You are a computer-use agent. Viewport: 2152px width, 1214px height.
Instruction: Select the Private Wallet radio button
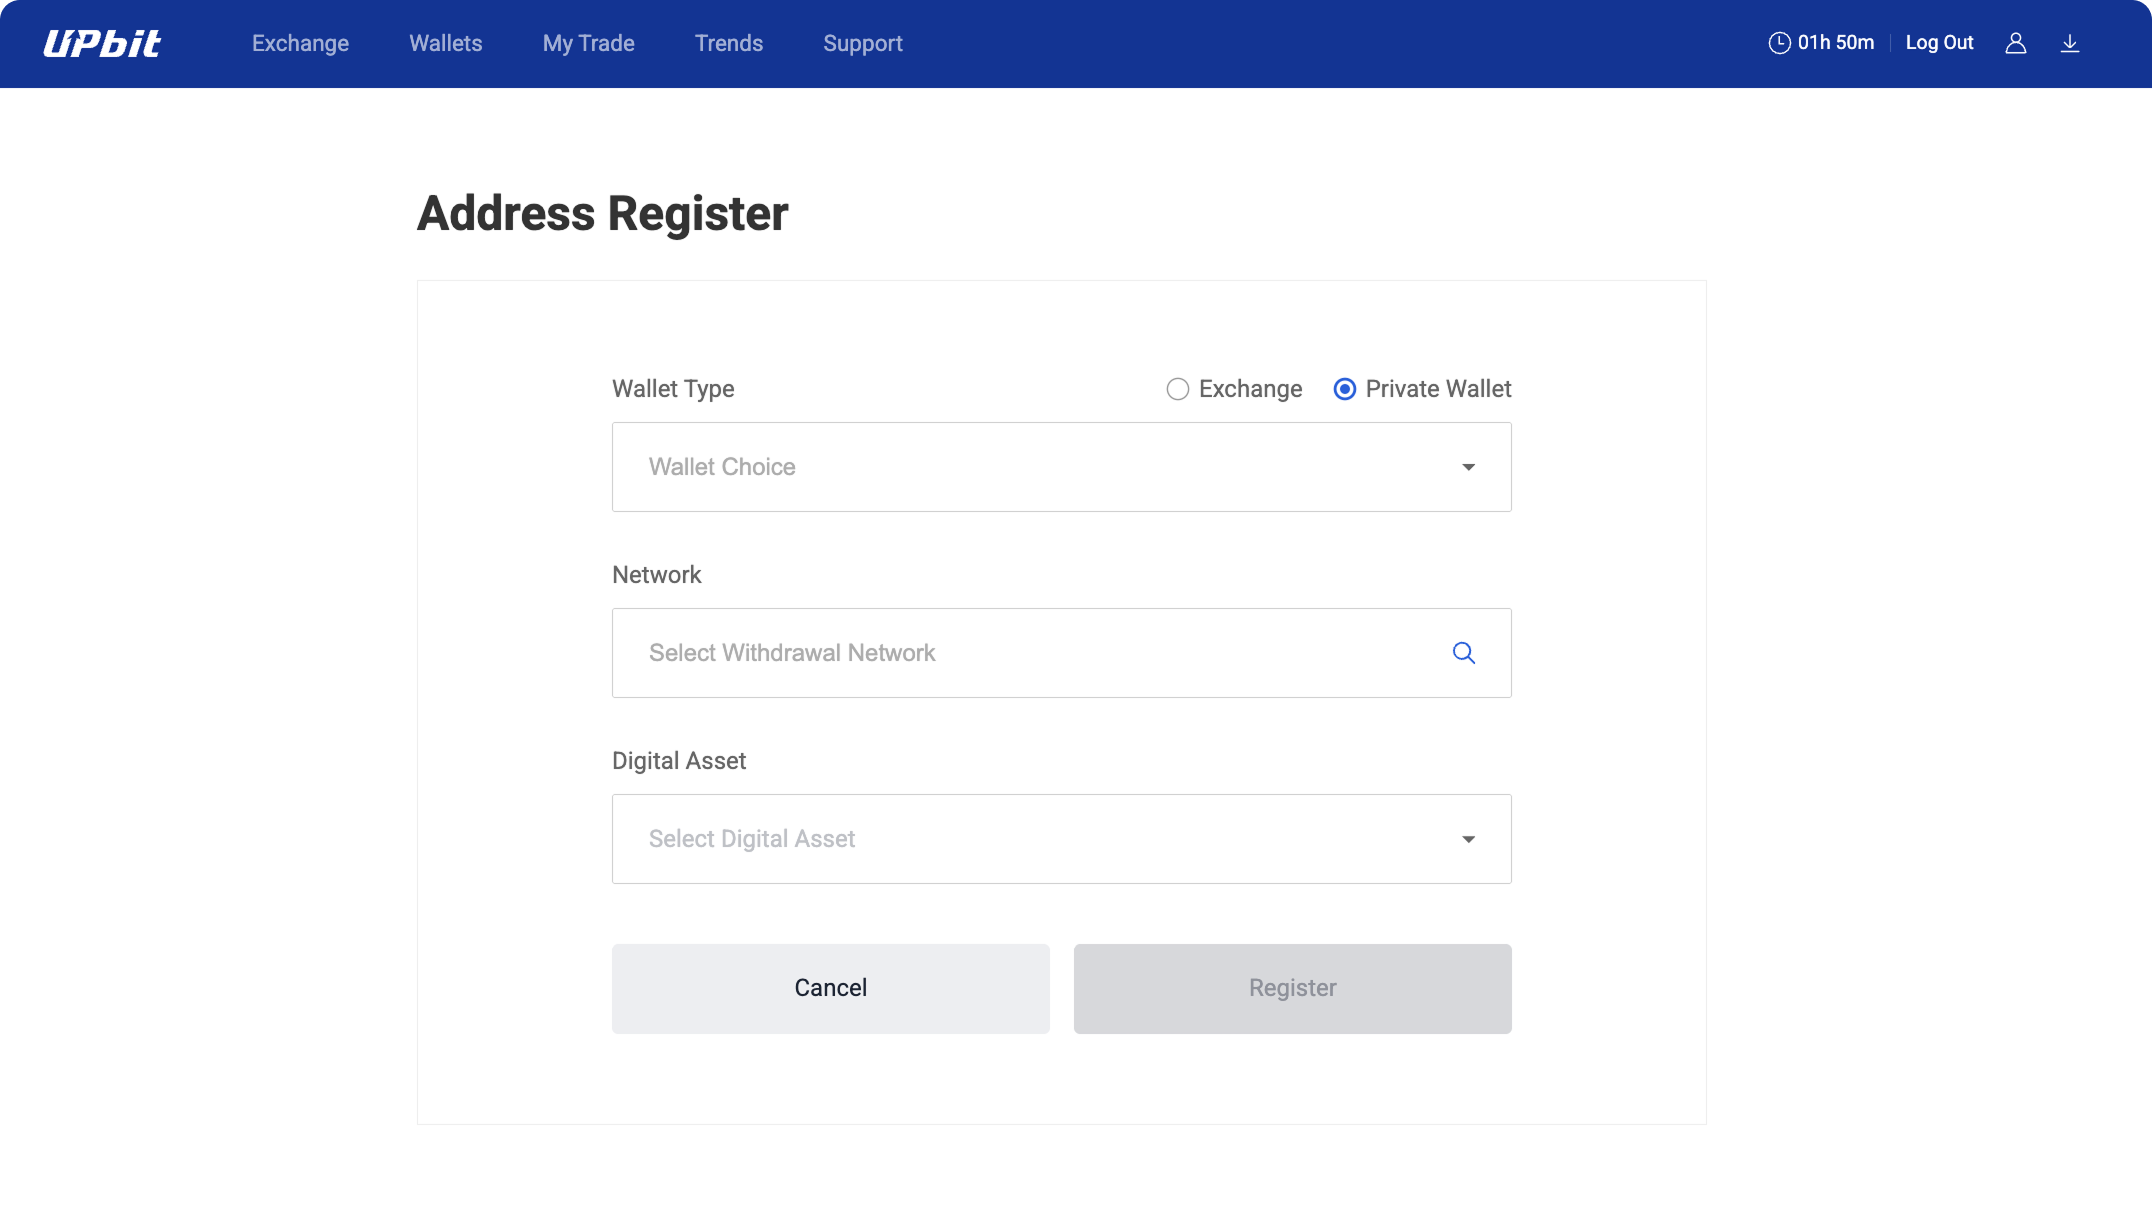point(1345,389)
